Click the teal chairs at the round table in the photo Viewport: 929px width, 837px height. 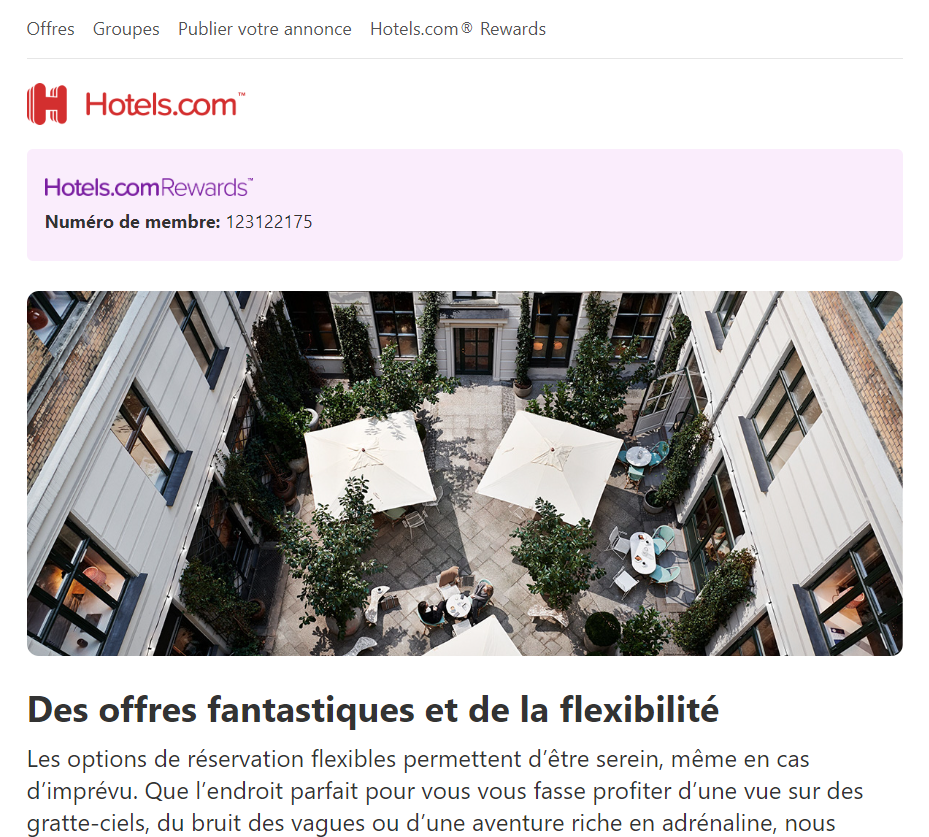644,458
